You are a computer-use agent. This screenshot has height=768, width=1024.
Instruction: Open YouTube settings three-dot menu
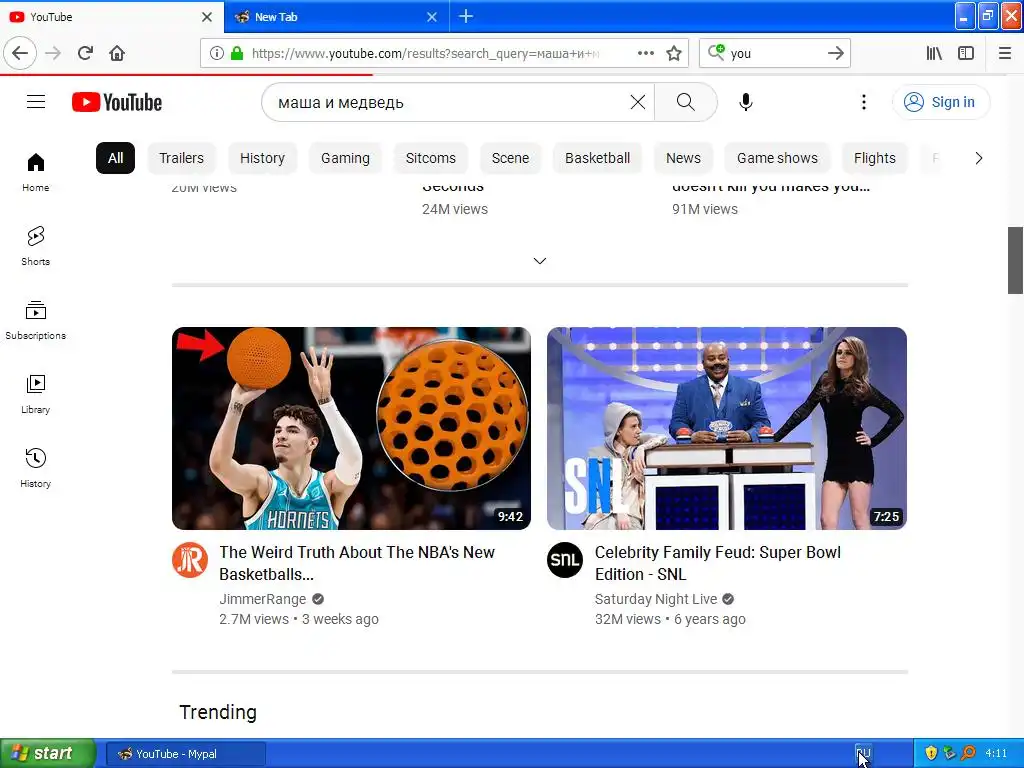tap(863, 102)
